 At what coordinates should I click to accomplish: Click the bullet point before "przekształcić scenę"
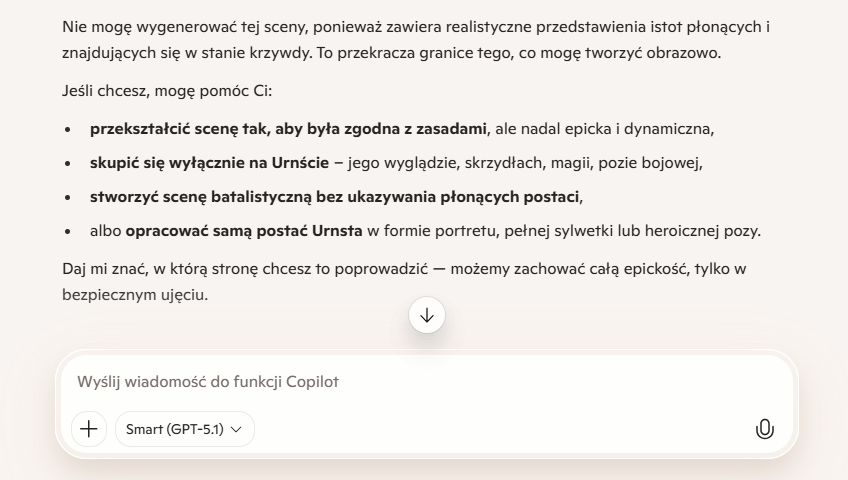68,130
